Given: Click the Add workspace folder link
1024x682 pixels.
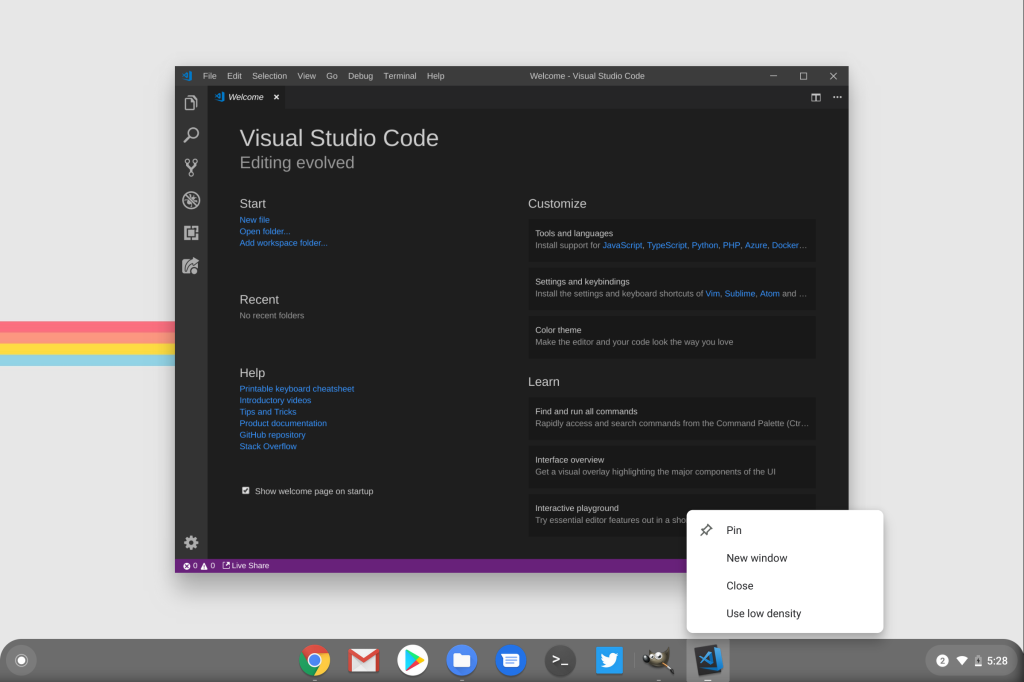Looking at the screenshot, I should (282, 242).
